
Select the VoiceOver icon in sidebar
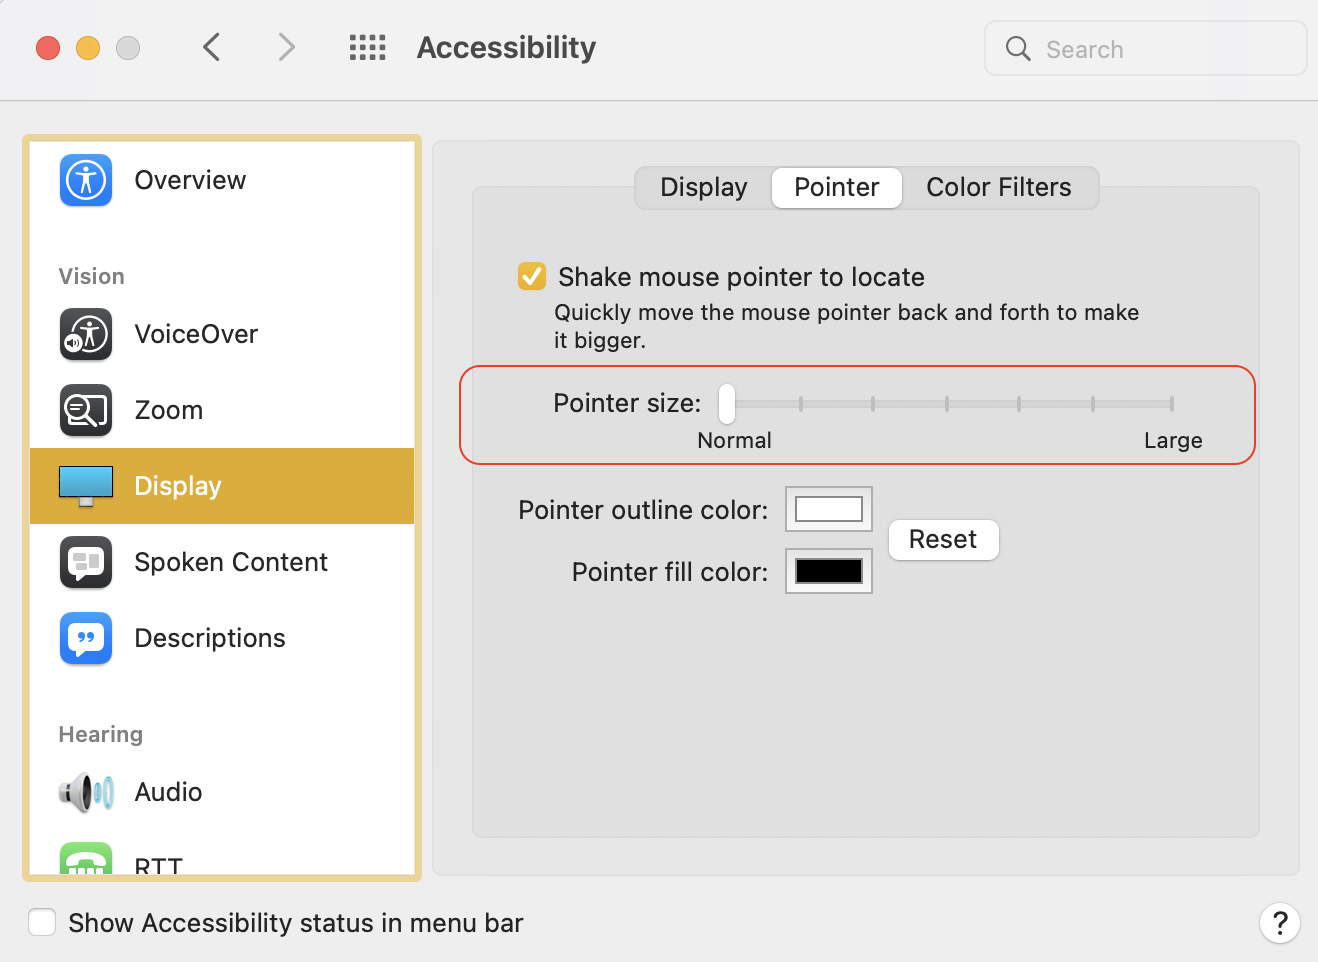[86, 334]
